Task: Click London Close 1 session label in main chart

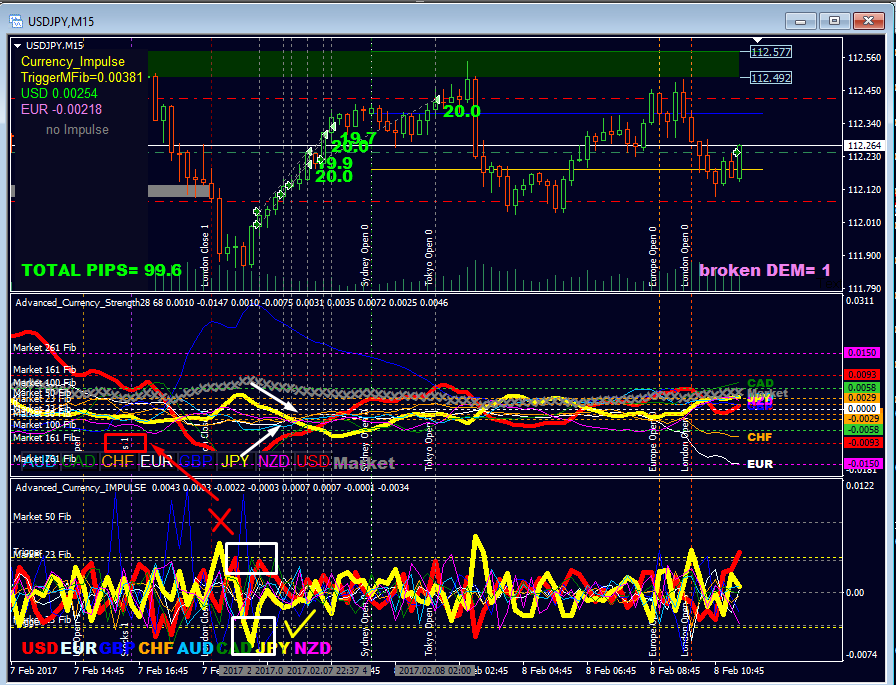Action: tap(205, 255)
